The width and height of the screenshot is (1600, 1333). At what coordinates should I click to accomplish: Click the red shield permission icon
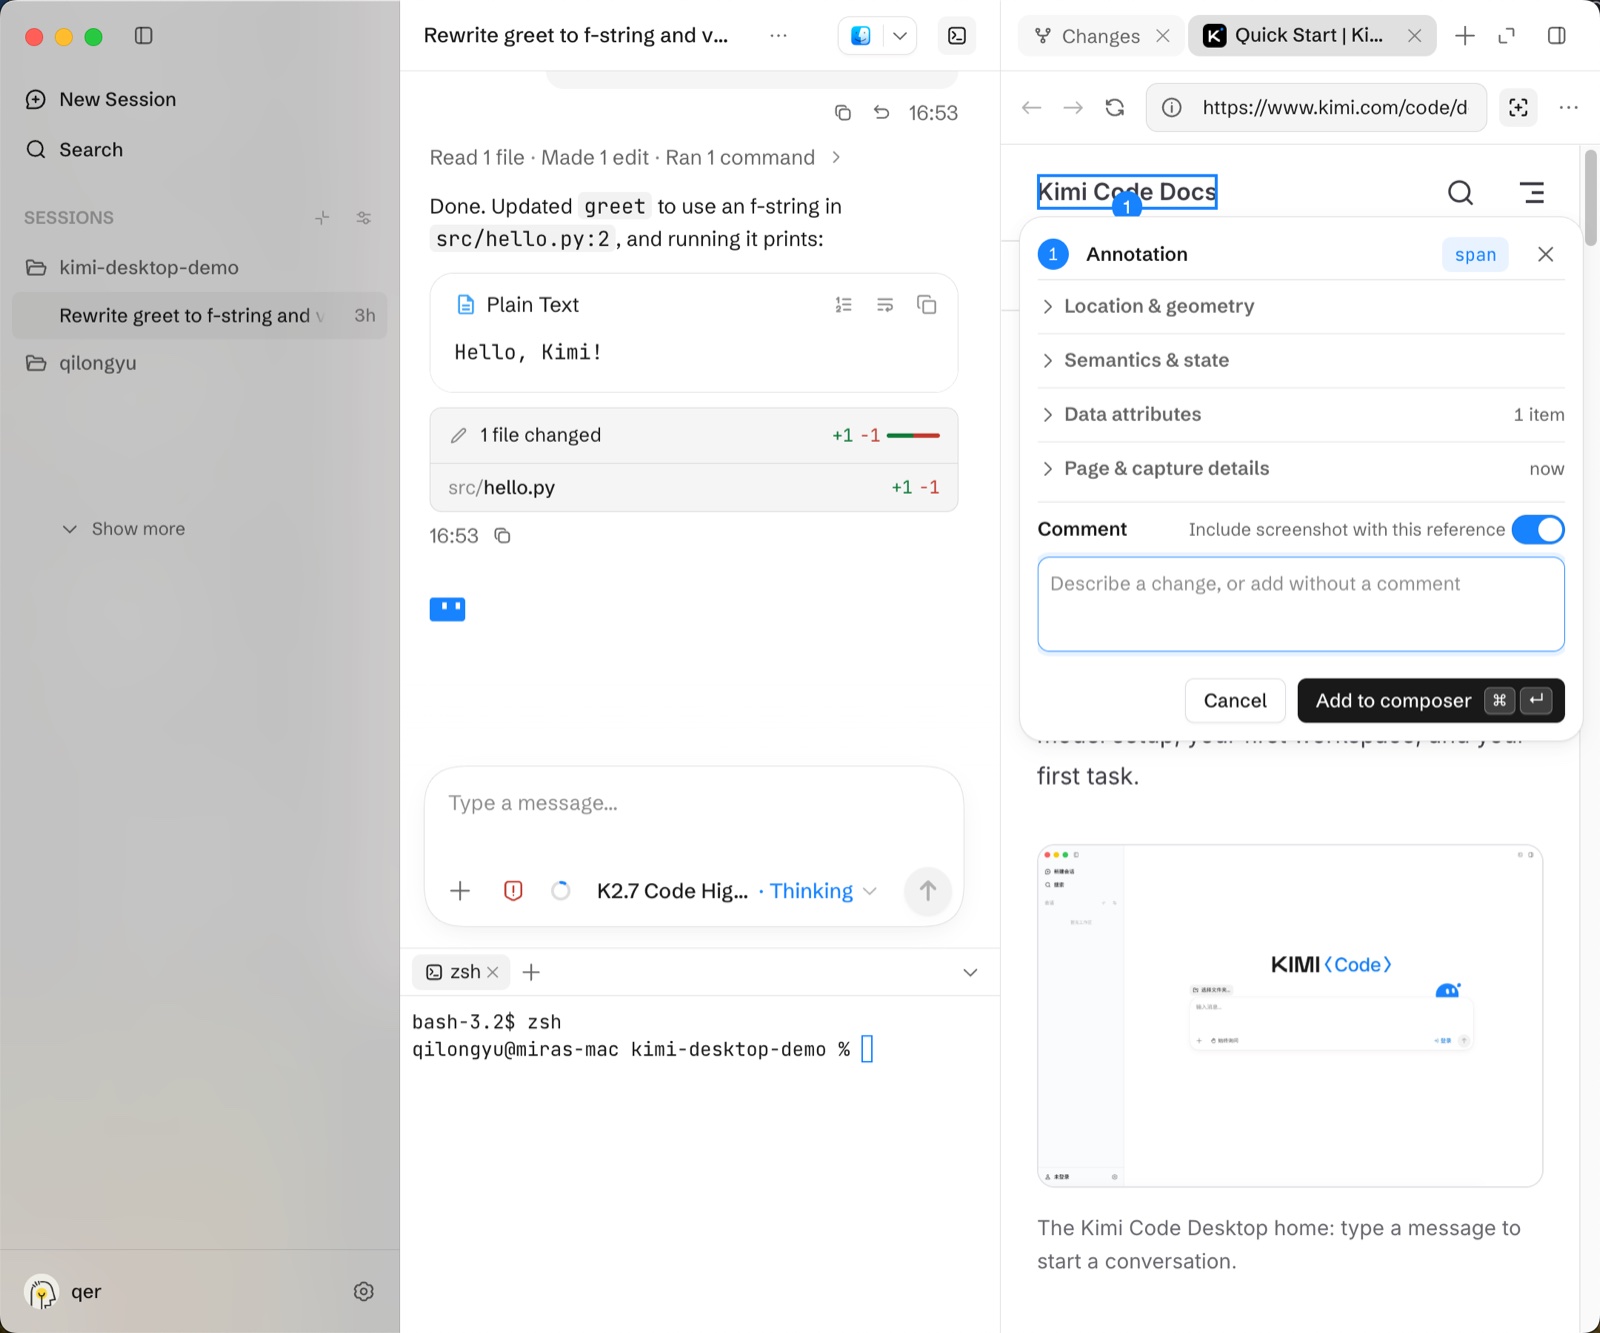point(513,890)
